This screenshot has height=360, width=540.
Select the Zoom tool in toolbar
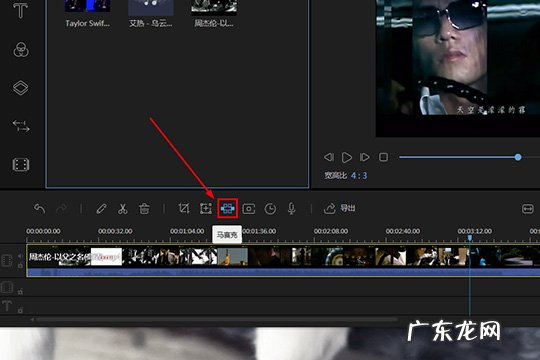(x=206, y=208)
